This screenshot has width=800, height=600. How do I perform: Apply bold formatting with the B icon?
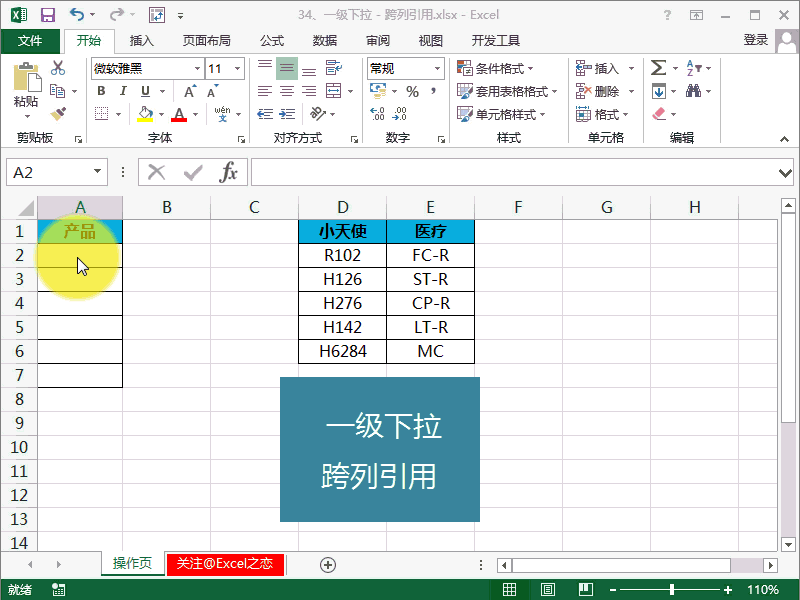tap(100, 90)
